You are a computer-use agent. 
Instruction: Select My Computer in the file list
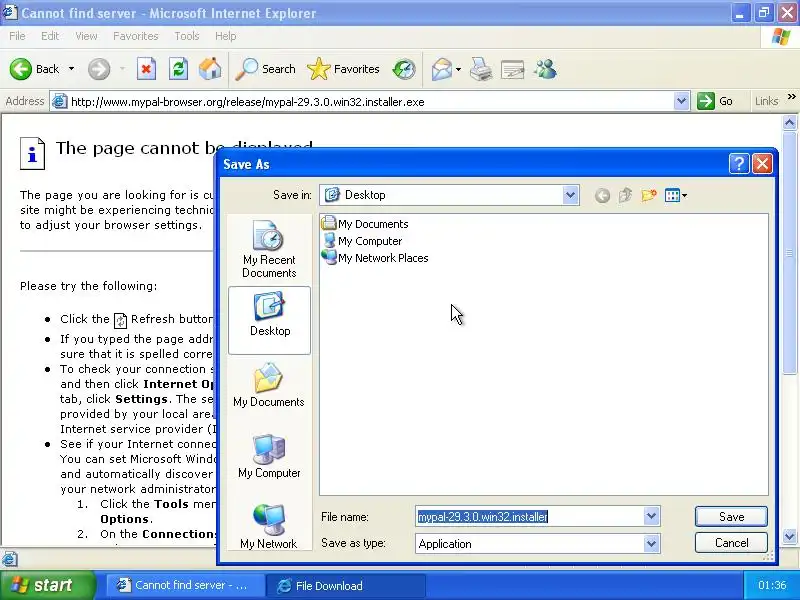[x=362, y=241]
